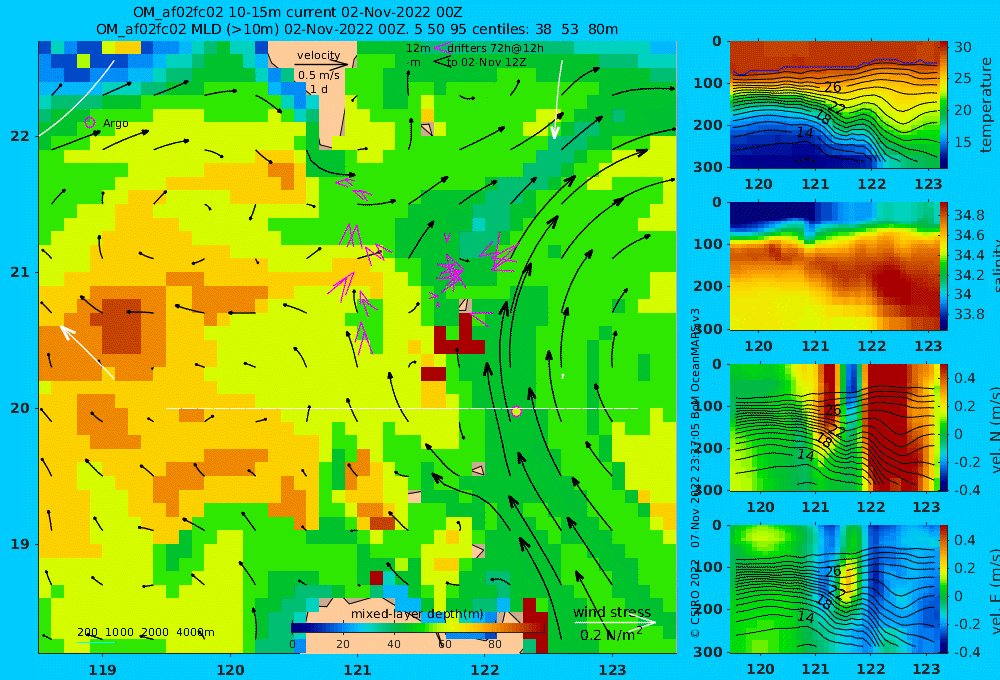
Task: Click the white wind stress legend arrow
Action: (614, 622)
